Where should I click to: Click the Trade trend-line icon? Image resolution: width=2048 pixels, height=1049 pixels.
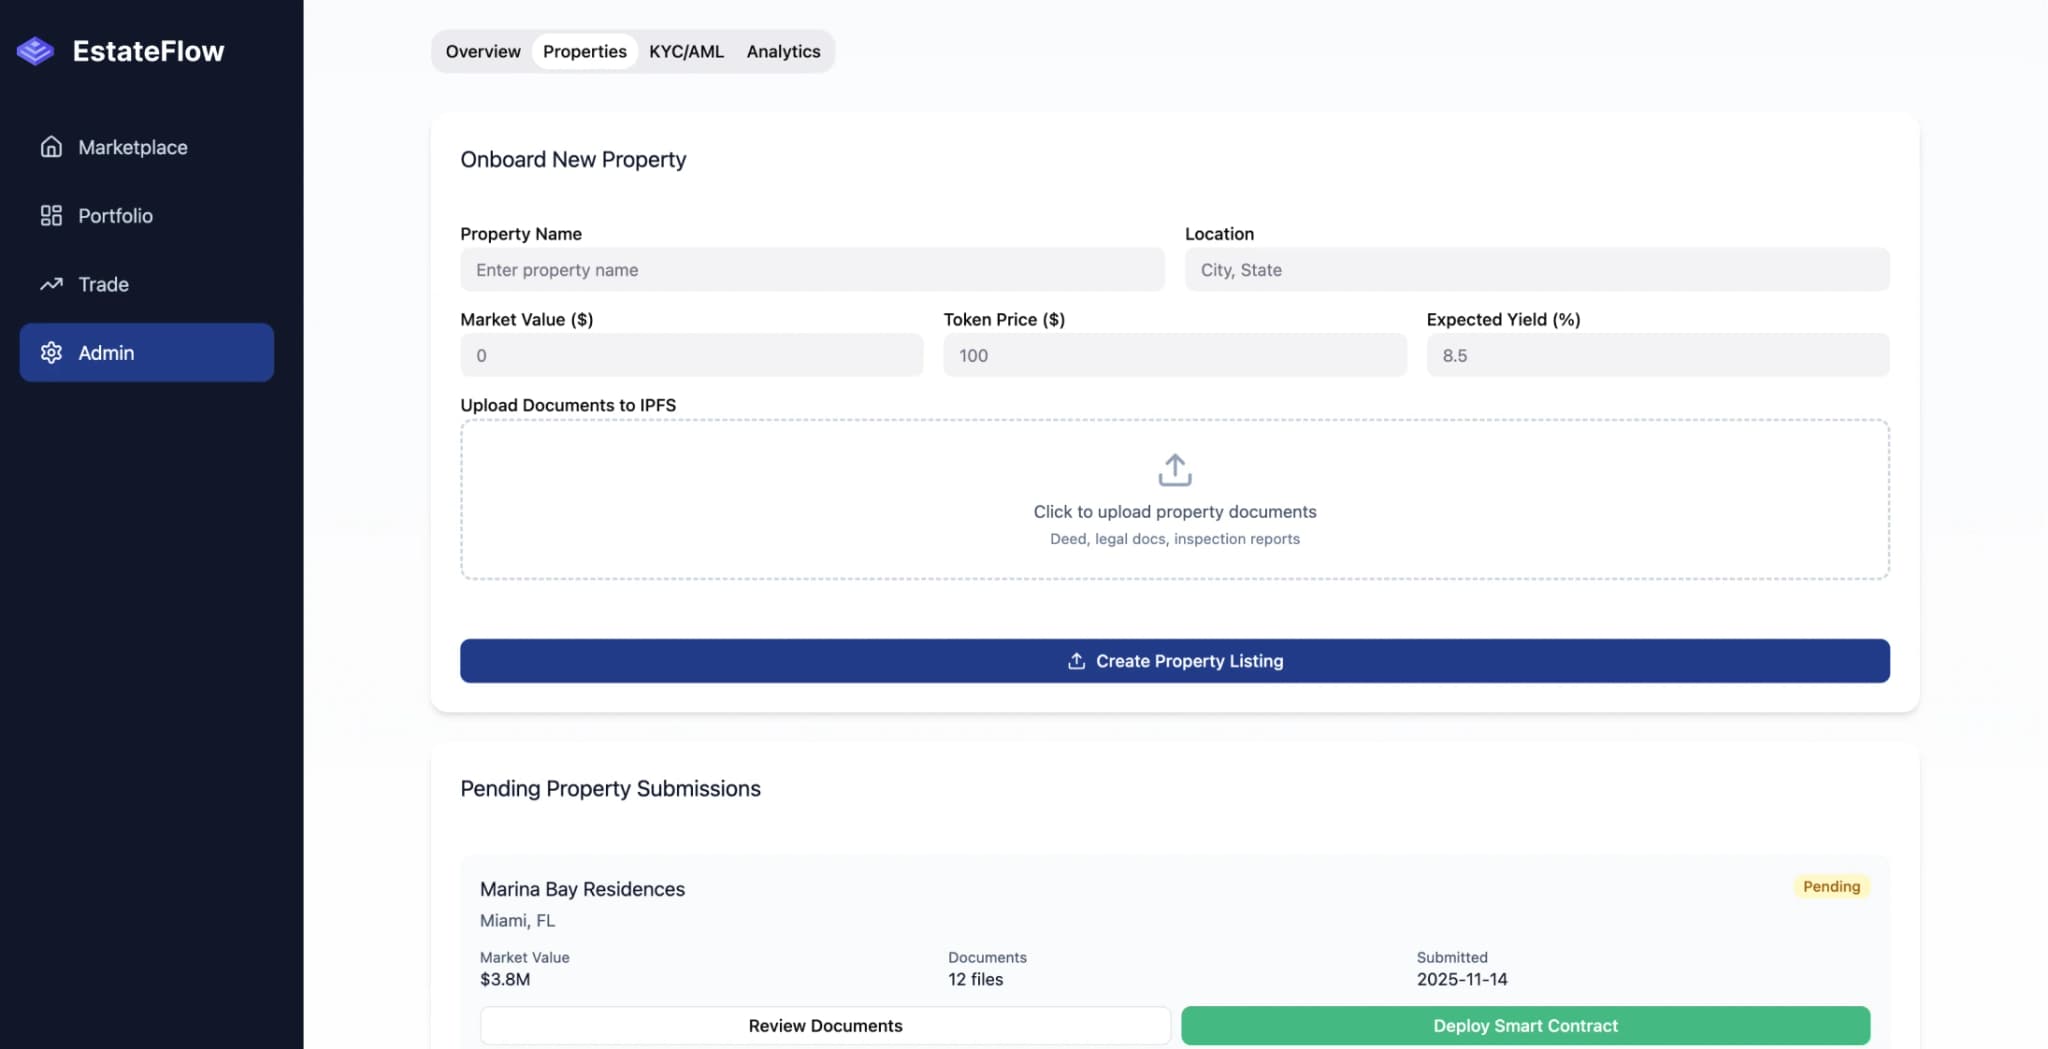click(x=51, y=284)
